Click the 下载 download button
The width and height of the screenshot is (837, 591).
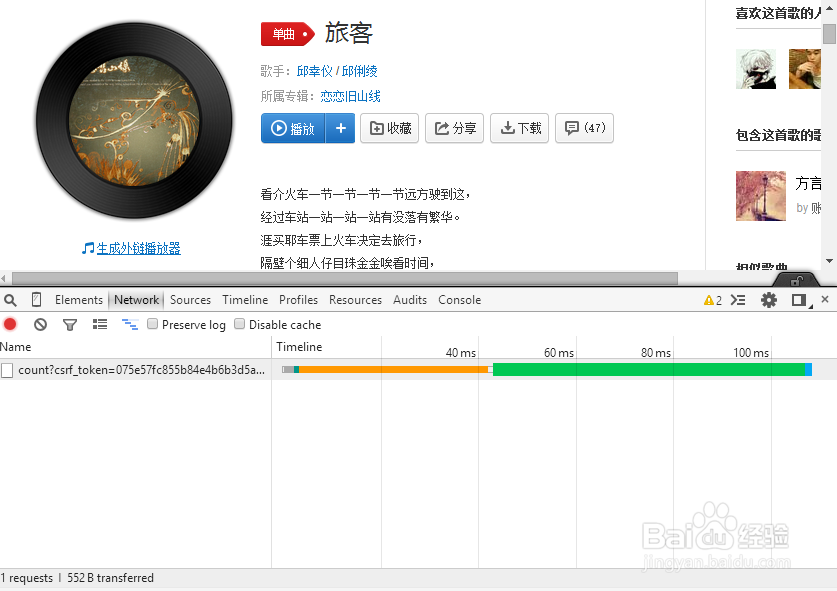pos(519,128)
